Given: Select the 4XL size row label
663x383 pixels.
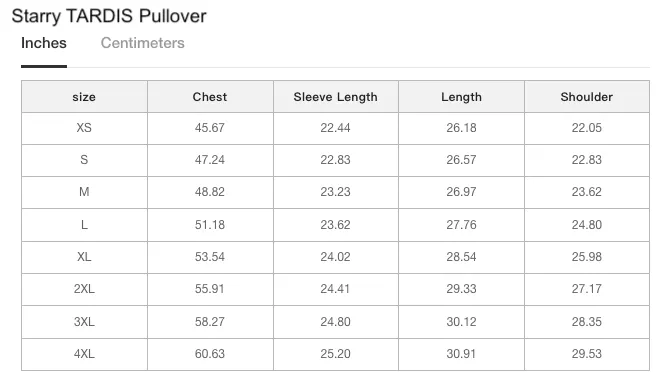Looking at the screenshot, I should [x=84, y=354].
